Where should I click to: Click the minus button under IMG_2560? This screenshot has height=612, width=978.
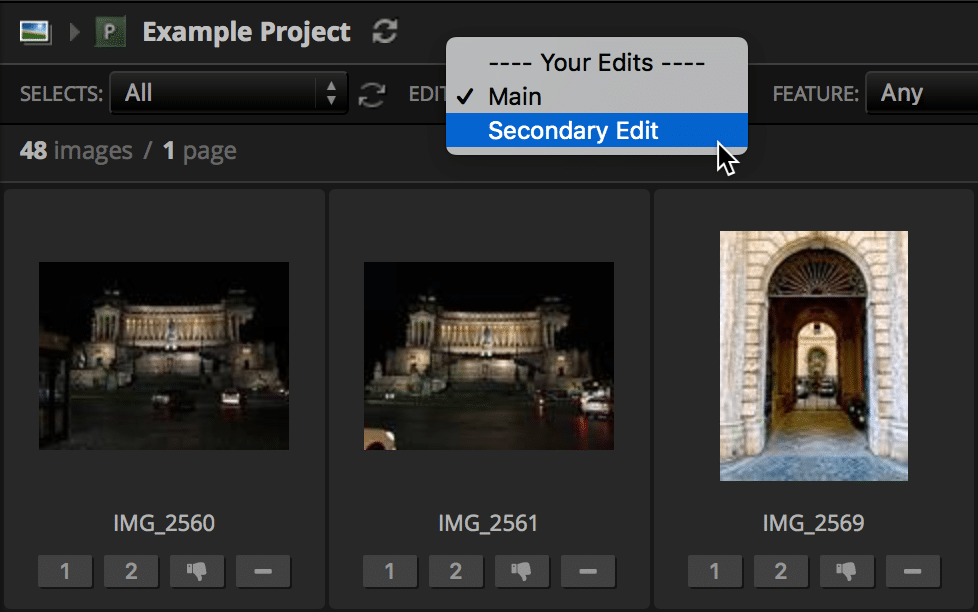point(263,572)
